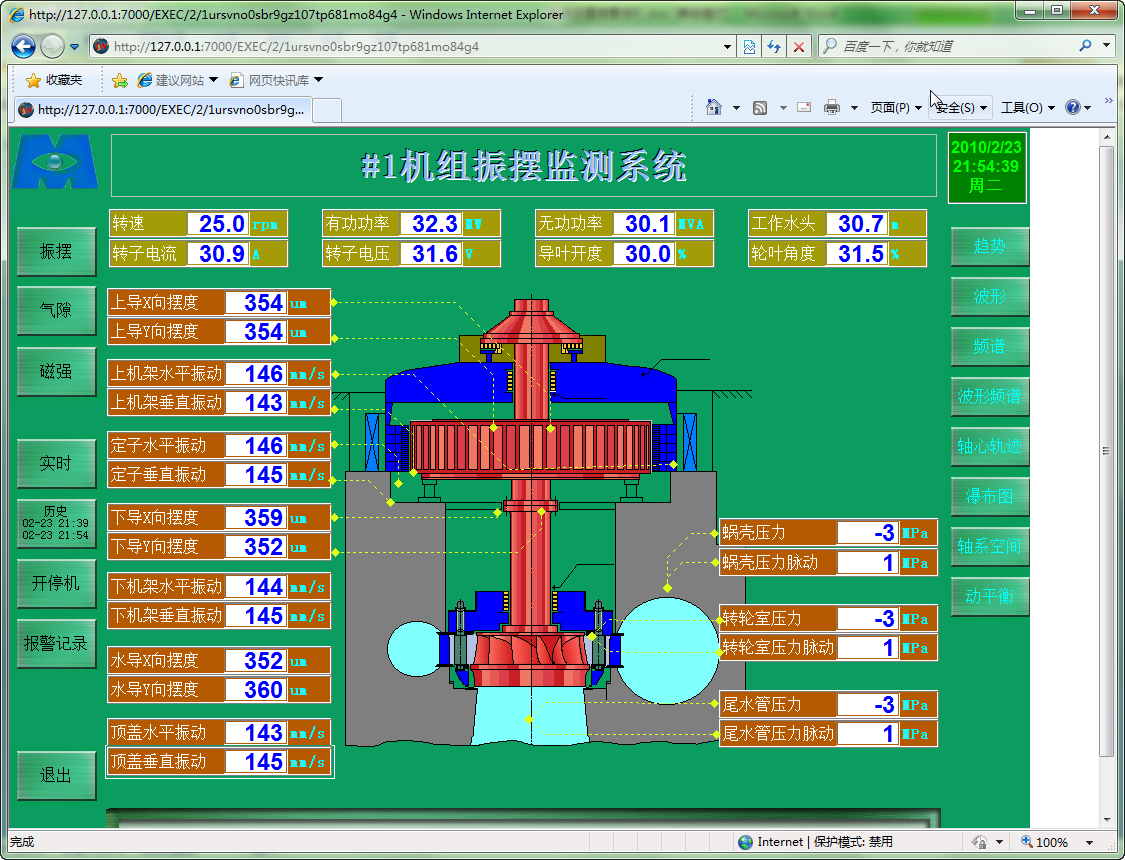Screen dimensions: 1125x860
Task: Click the RSS feeds icon
Action: (x=760, y=107)
